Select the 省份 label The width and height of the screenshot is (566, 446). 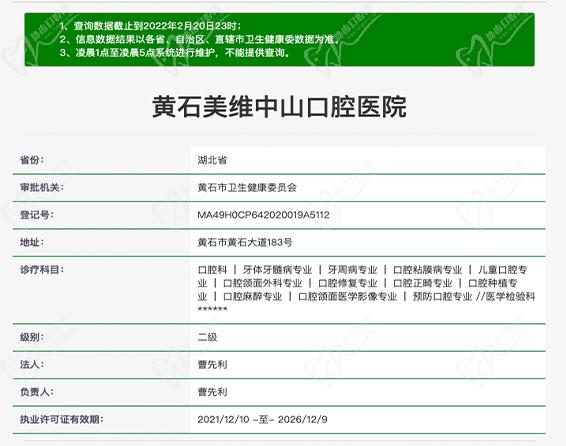tap(32, 160)
